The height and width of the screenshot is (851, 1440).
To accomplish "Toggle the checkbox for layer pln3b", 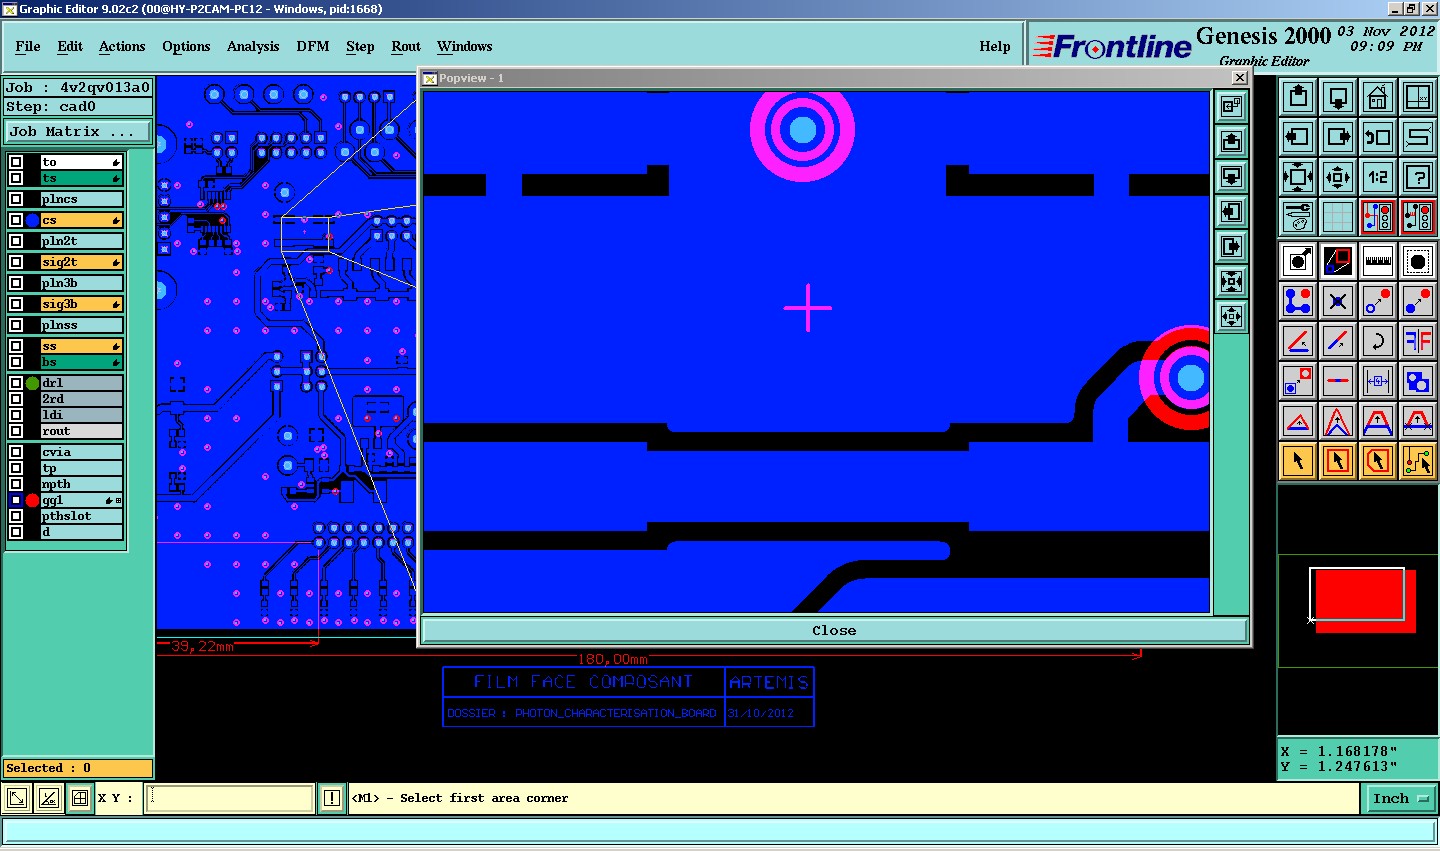I will point(16,283).
